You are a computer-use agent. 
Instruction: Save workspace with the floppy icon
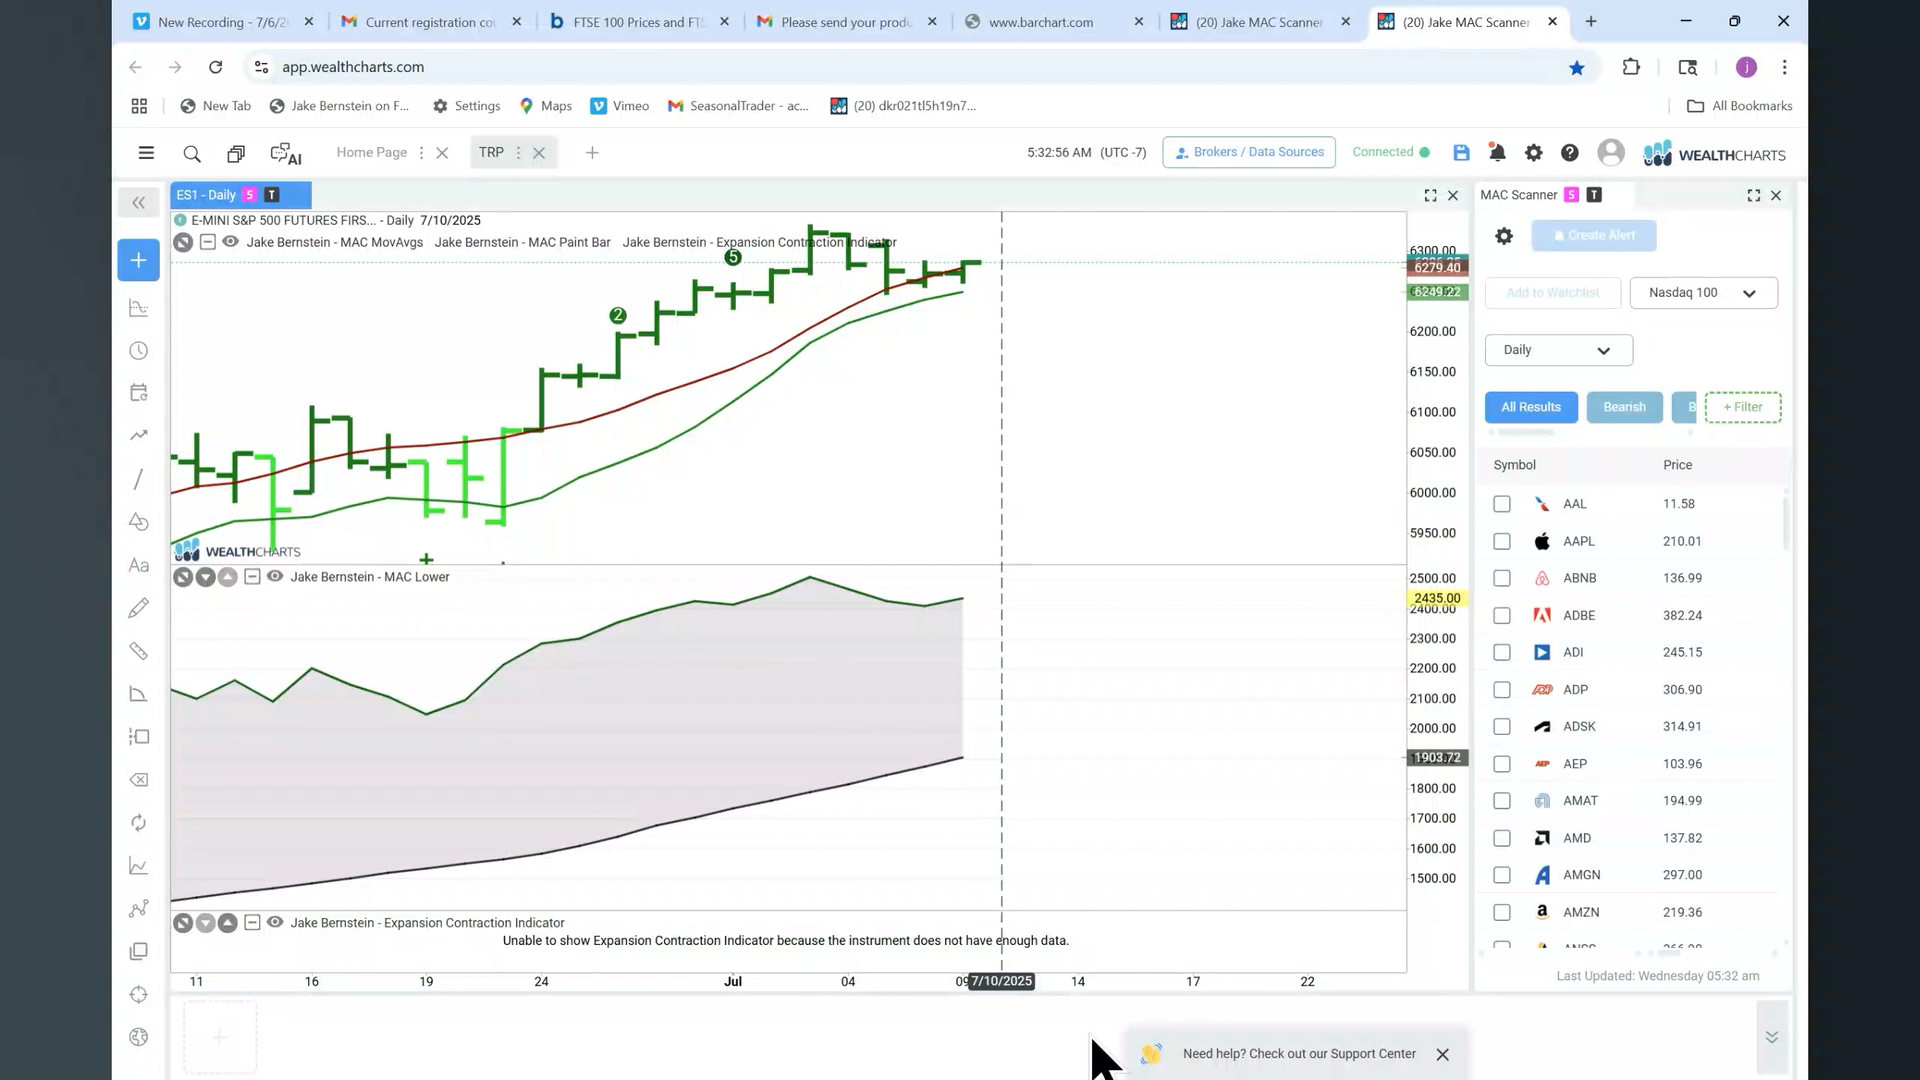coord(1461,153)
